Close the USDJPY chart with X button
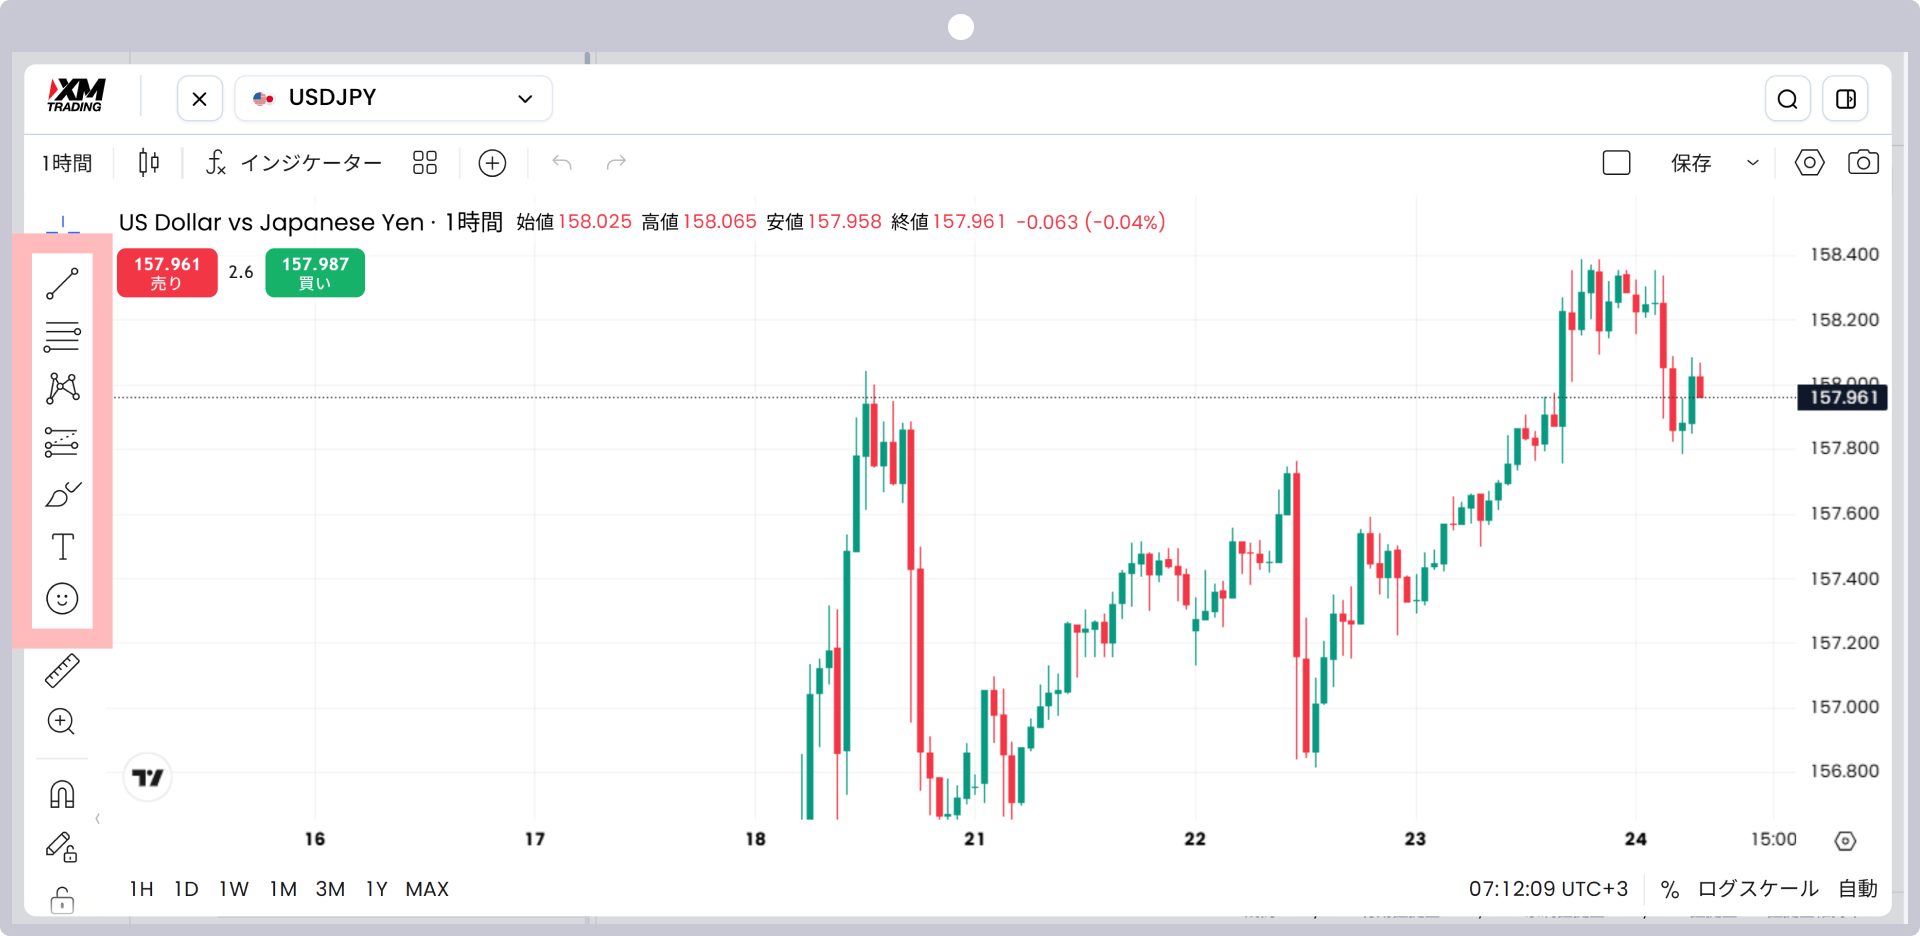Image resolution: width=1920 pixels, height=936 pixels. click(200, 99)
